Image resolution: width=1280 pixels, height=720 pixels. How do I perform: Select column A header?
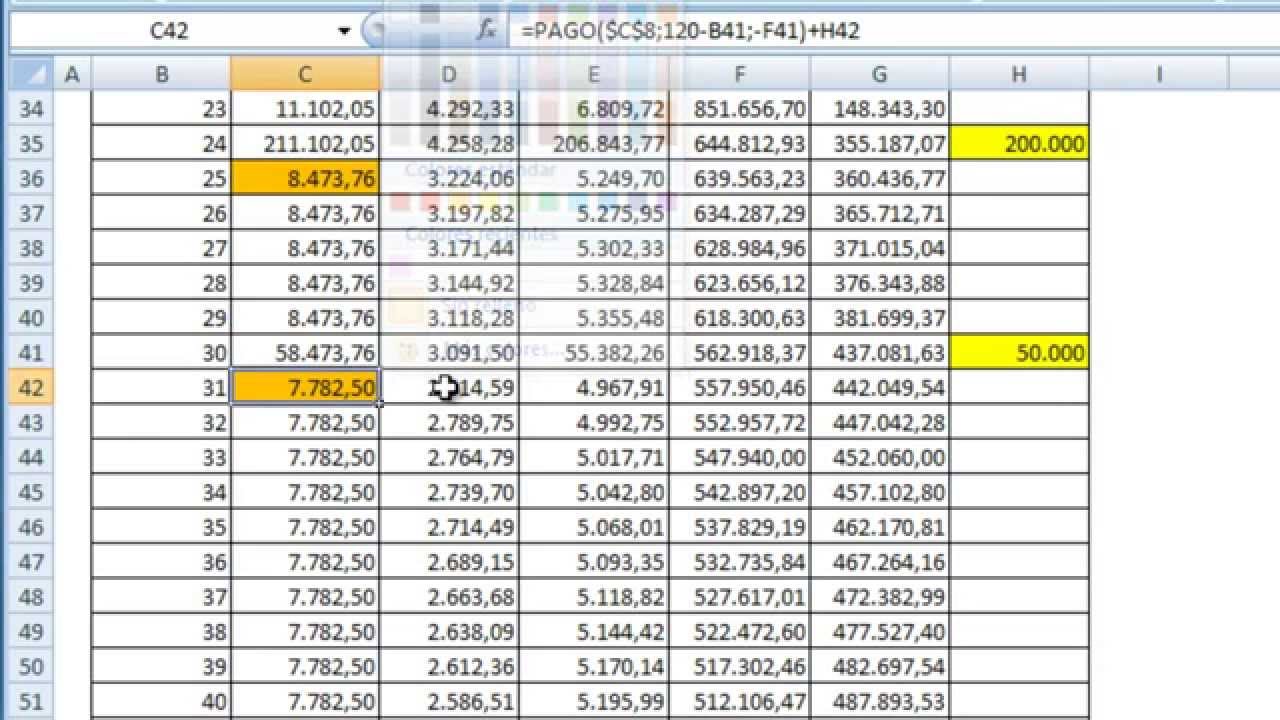coord(72,74)
